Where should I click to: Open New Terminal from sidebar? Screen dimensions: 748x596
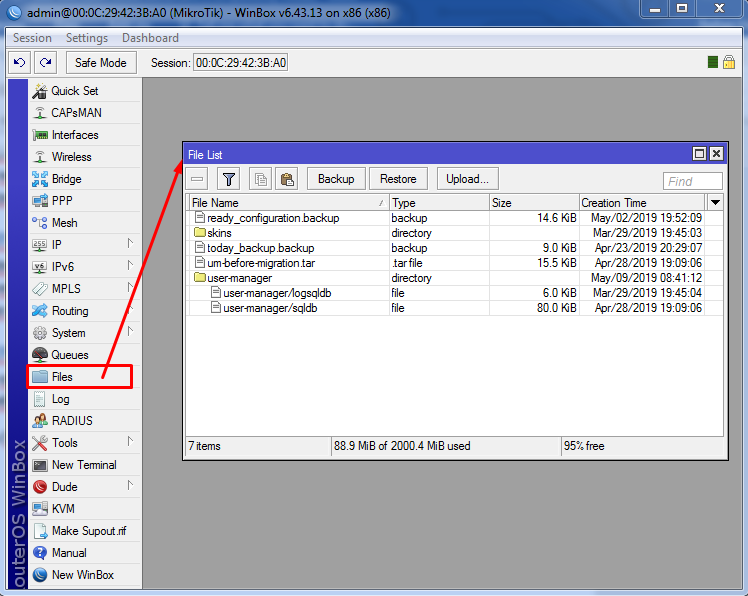point(86,465)
